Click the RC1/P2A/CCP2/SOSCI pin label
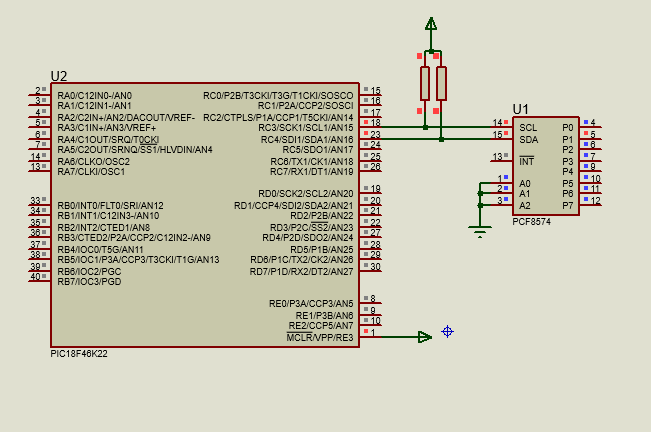This screenshot has height=432, width=651. 306,106
